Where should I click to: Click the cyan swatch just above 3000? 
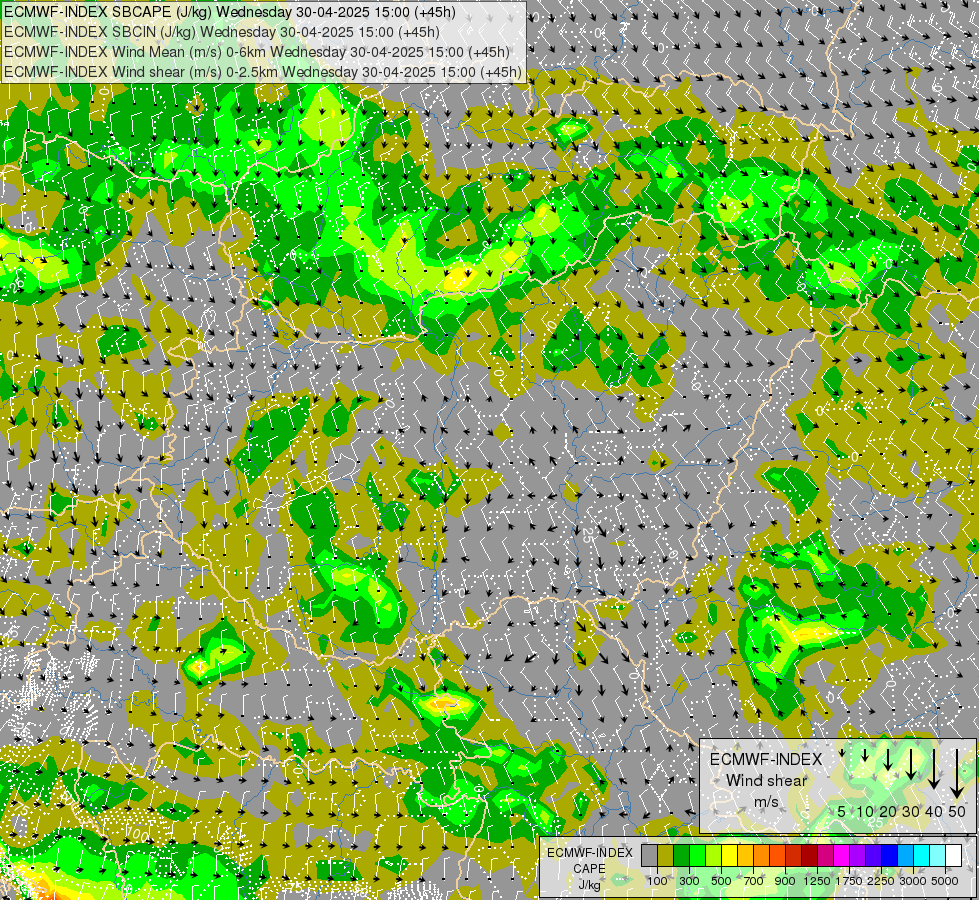922,856
